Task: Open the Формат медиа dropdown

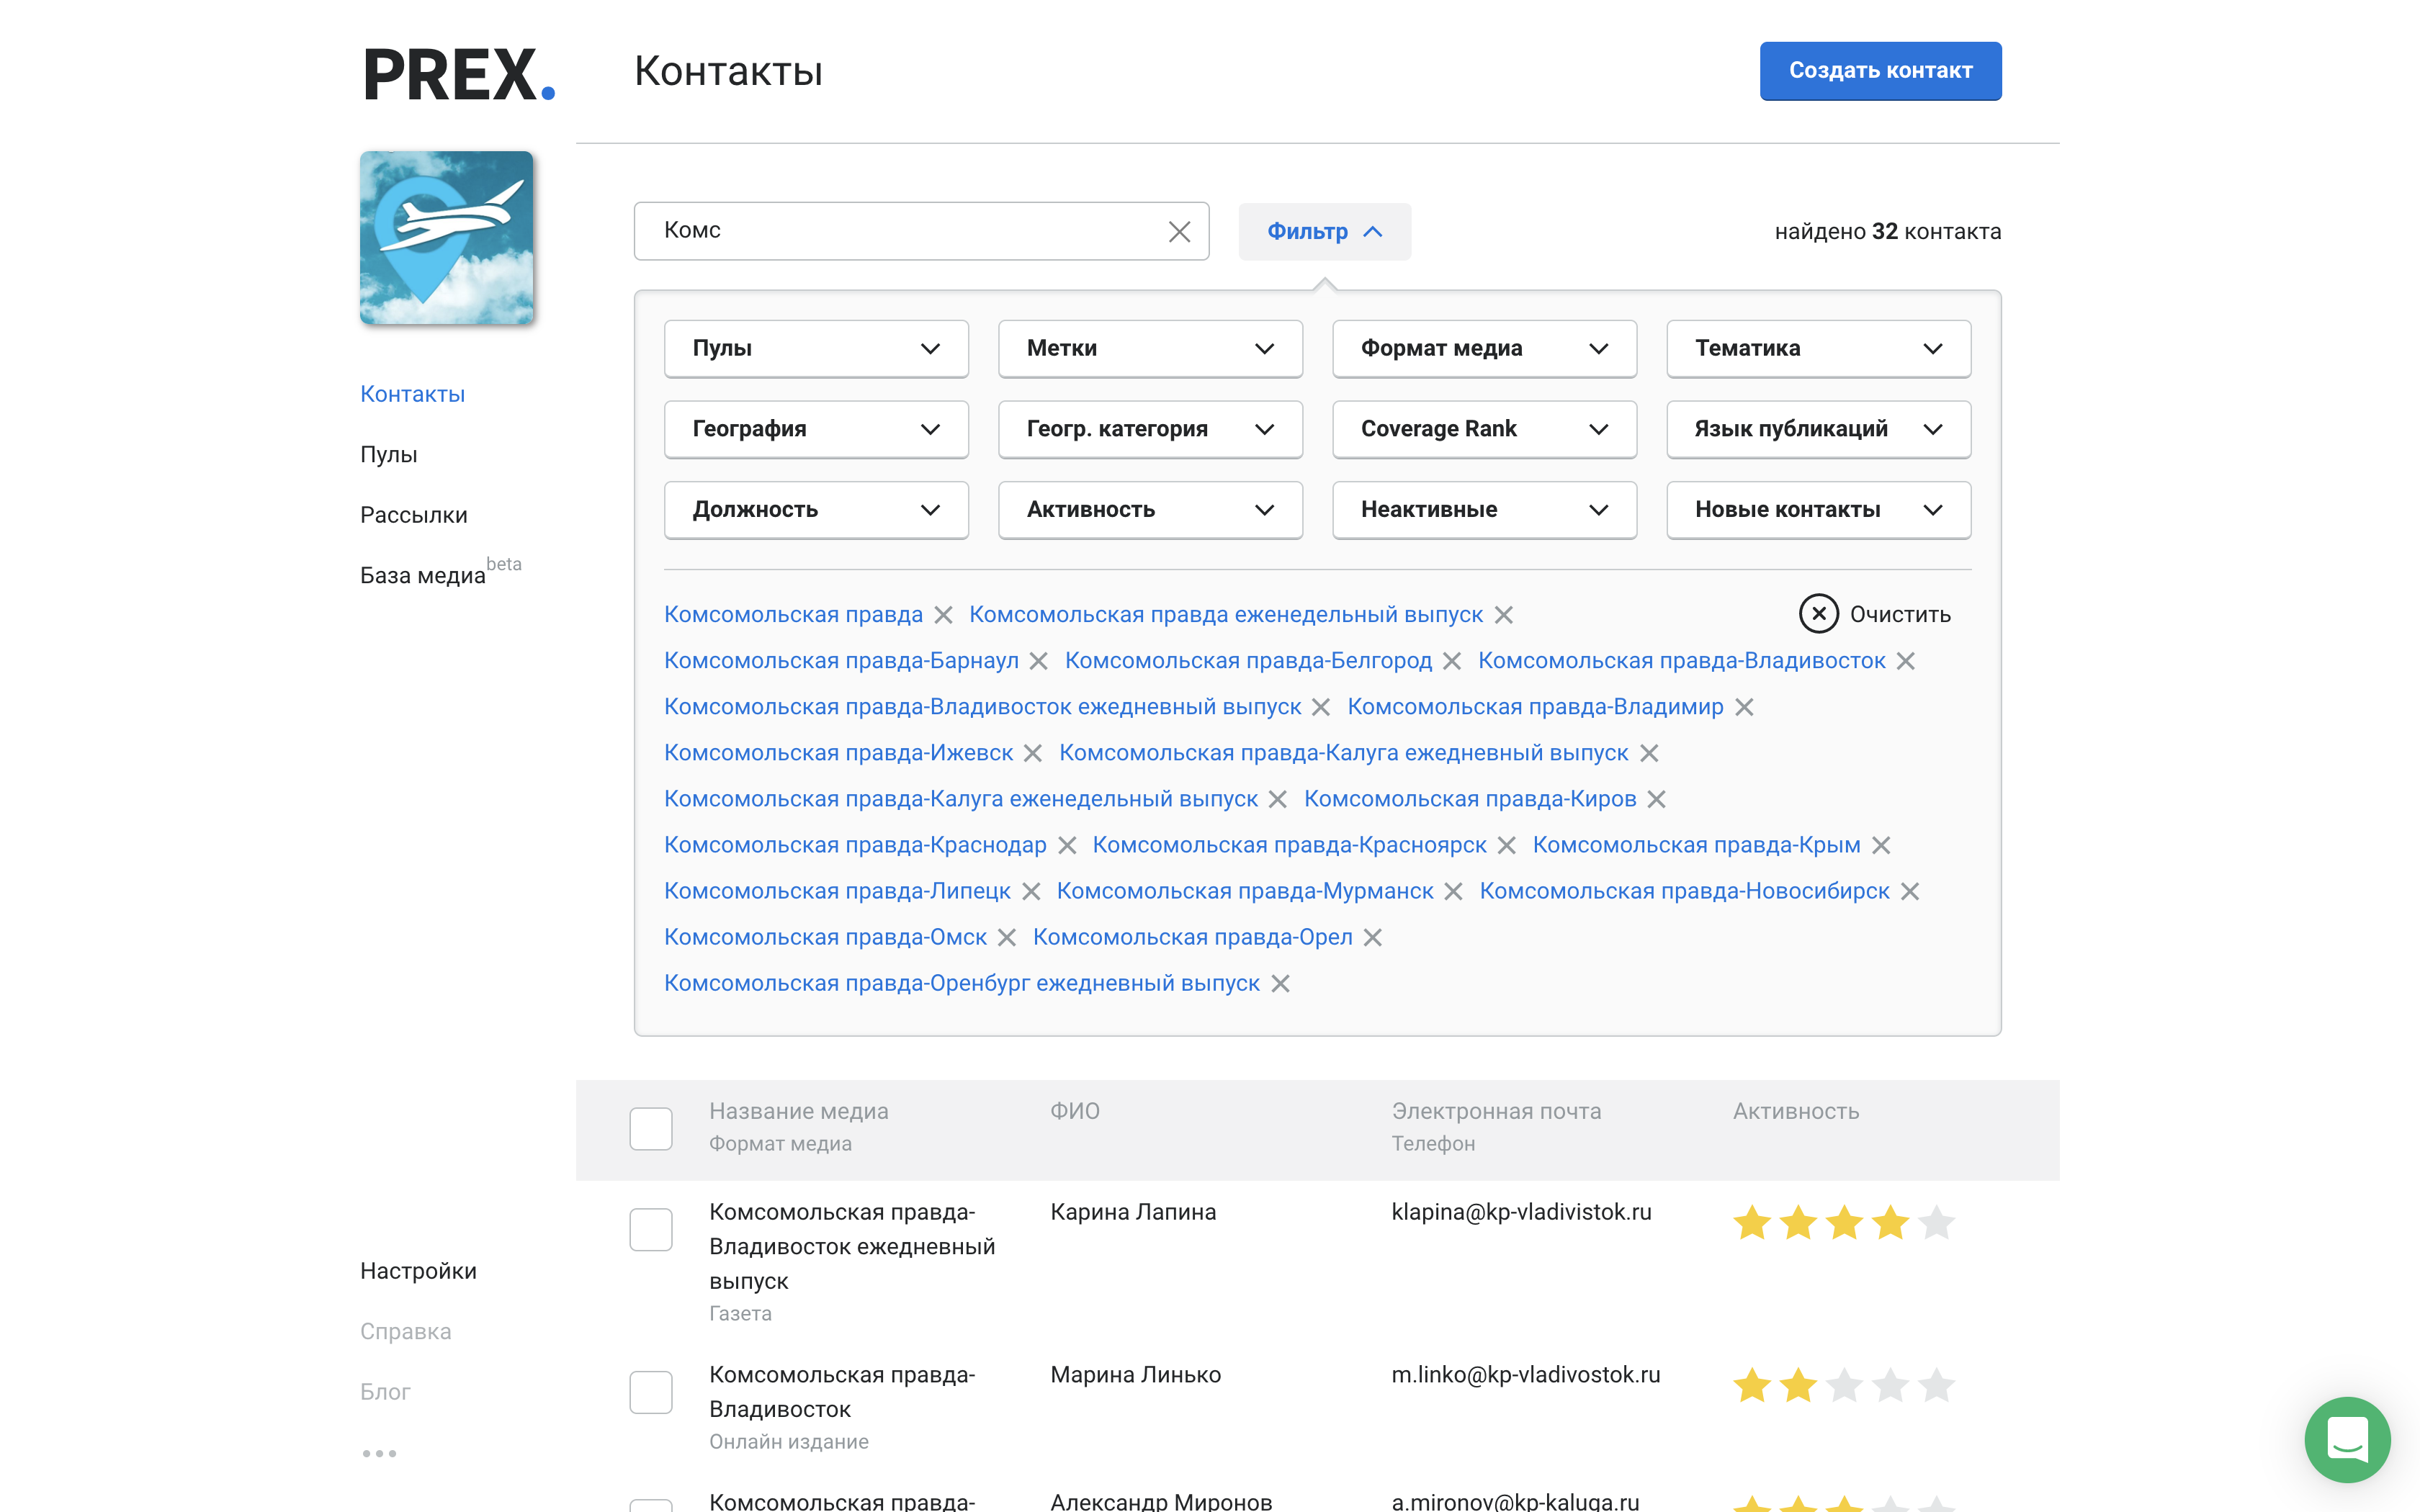Action: coord(1484,348)
